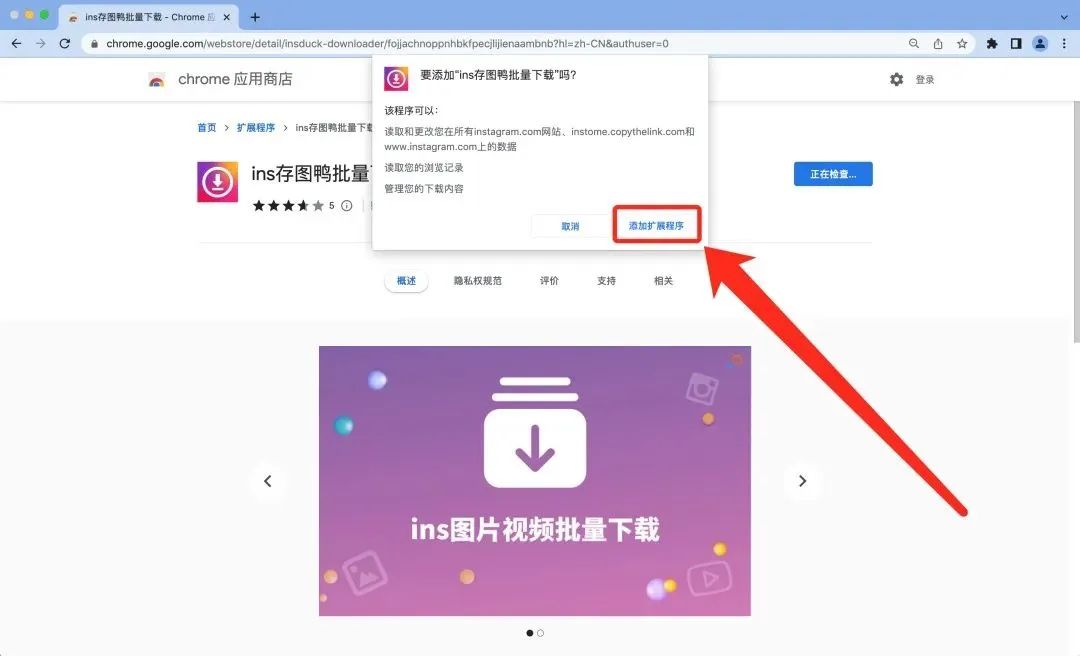Click the URL in the address bar
This screenshot has width=1080, height=656.
pos(387,43)
